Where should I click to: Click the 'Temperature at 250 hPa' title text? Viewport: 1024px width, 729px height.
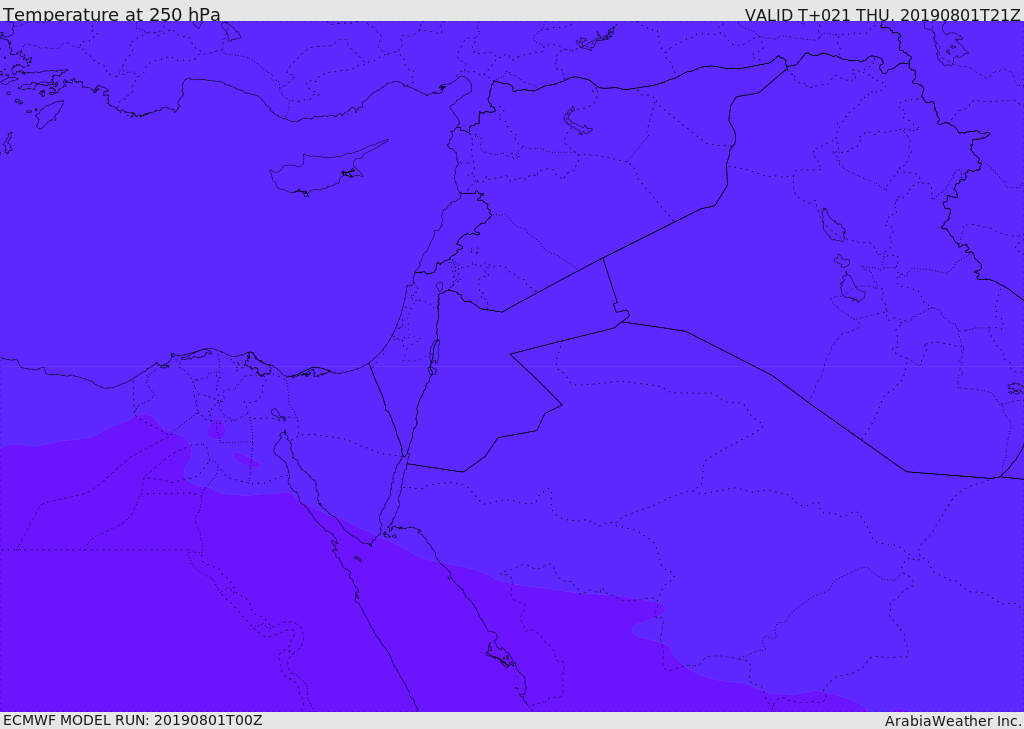(x=112, y=14)
